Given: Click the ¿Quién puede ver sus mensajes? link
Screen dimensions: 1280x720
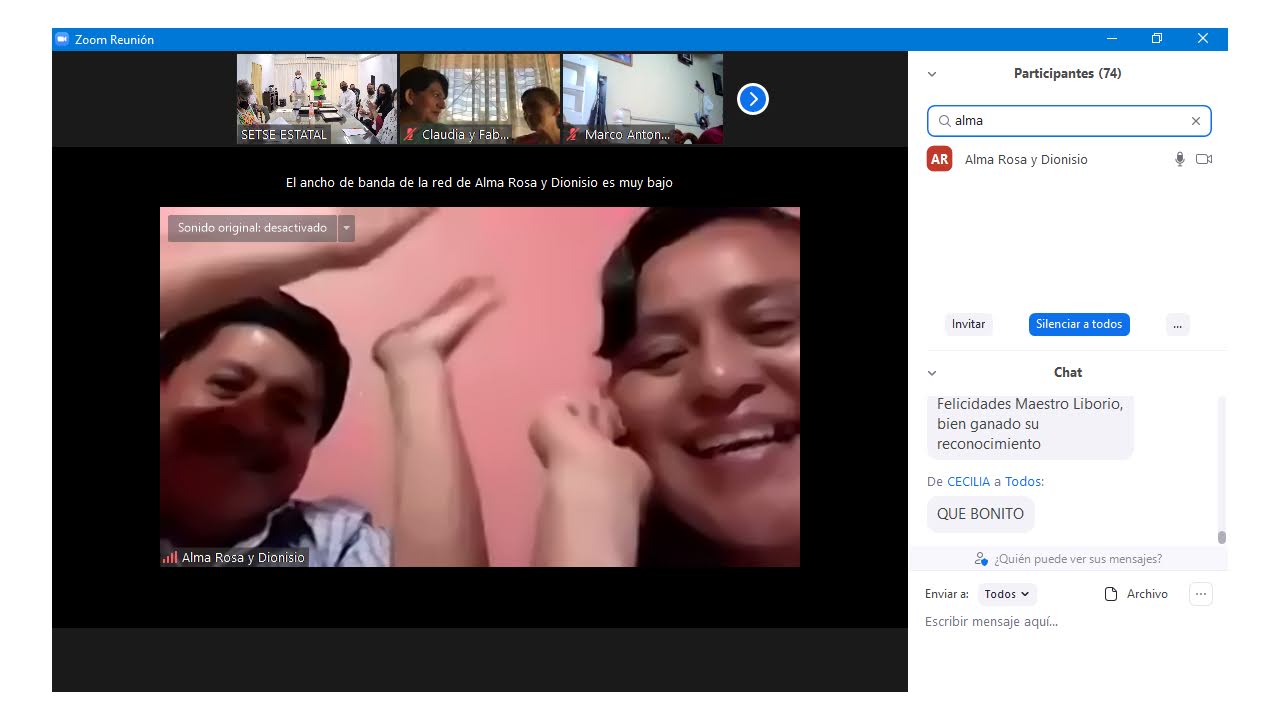Looking at the screenshot, I should tap(1078, 559).
